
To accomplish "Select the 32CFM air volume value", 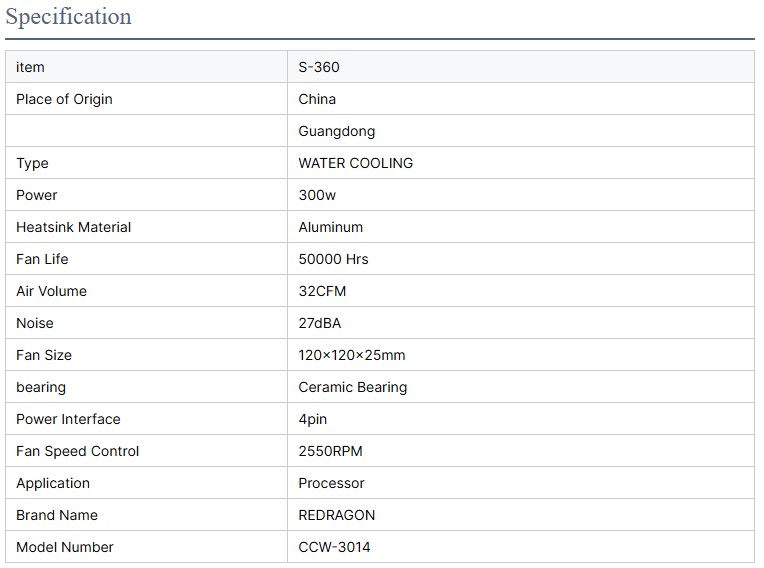I will coord(322,291).
